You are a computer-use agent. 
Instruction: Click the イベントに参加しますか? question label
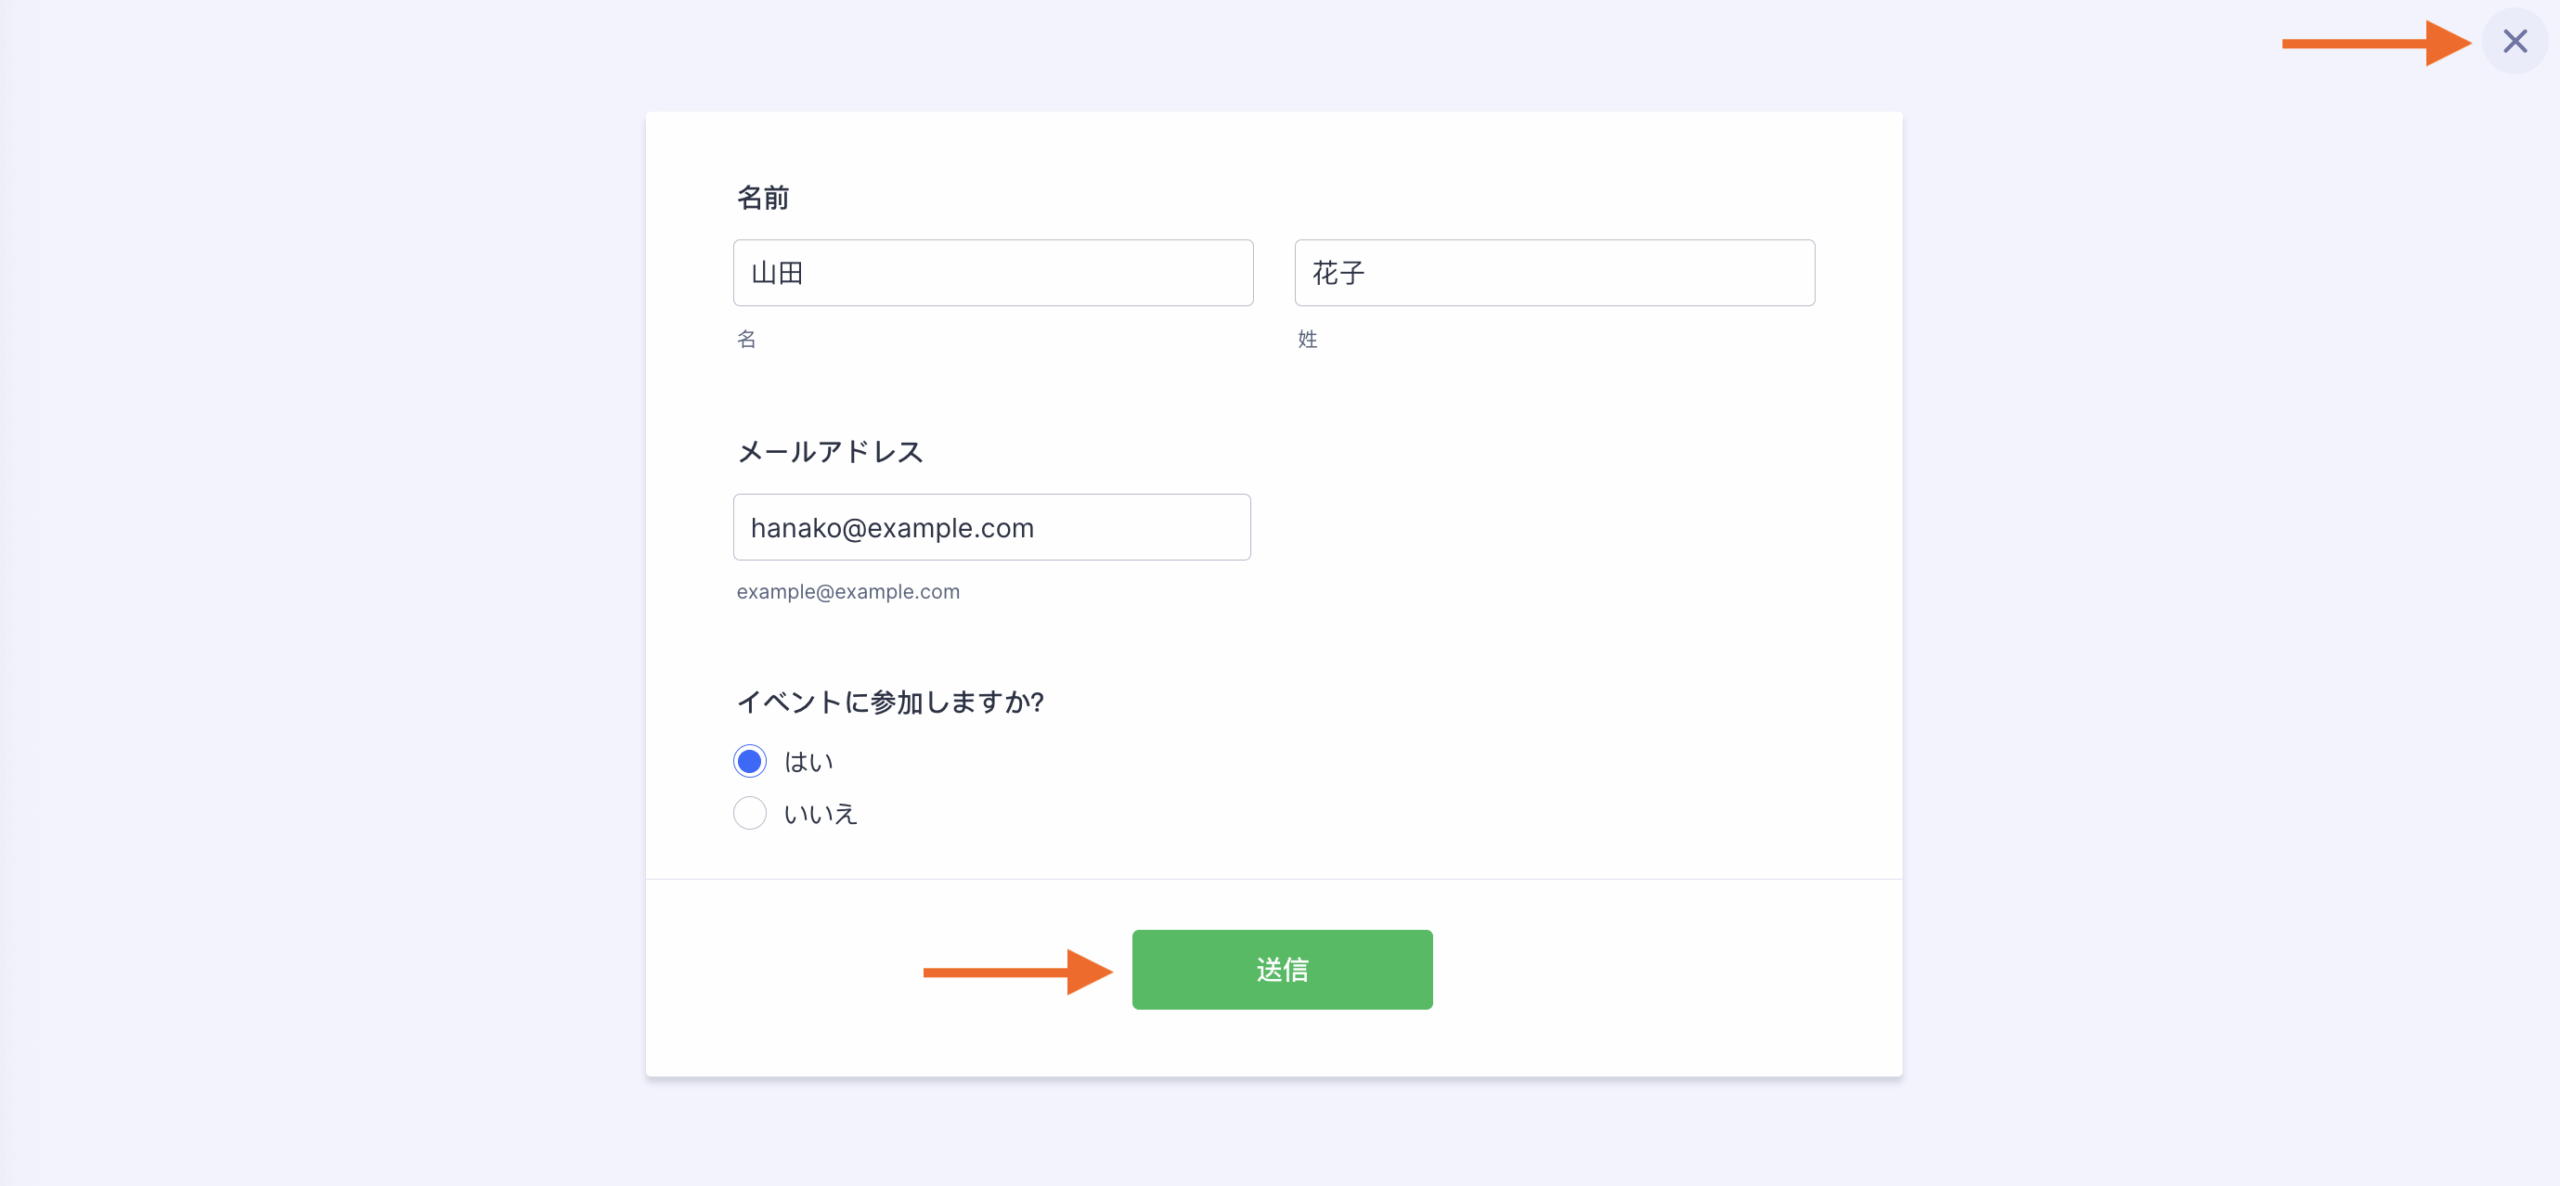tap(890, 702)
